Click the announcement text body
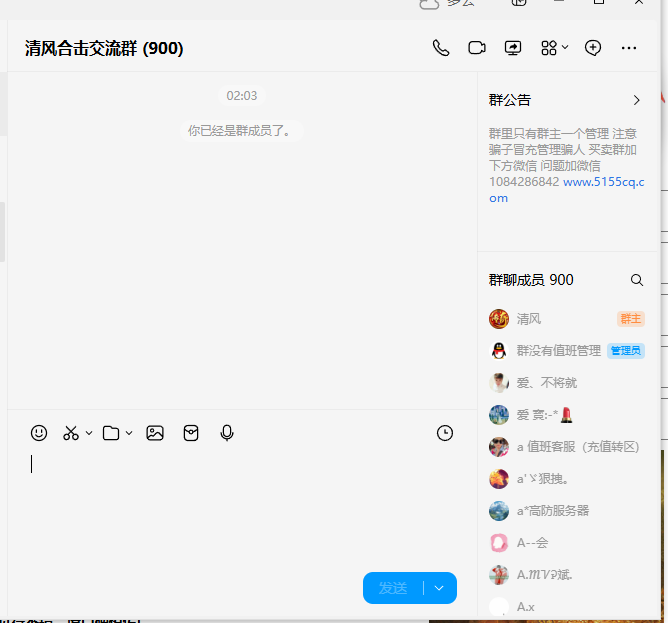Viewport: 668px width, 623px height. tap(567, 165)
